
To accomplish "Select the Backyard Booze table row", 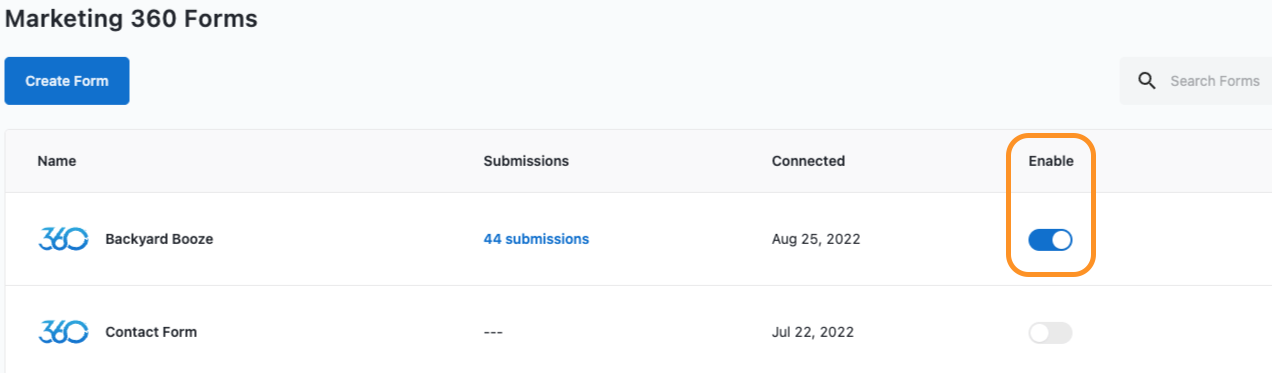I will tap(638, 239).
